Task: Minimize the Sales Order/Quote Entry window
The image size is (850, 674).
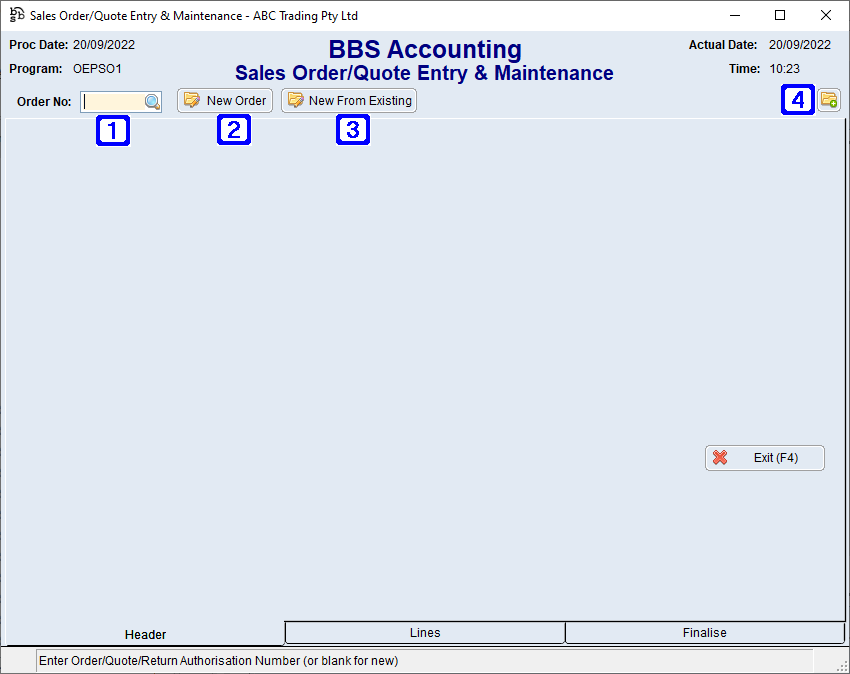Action: (735, 15)
